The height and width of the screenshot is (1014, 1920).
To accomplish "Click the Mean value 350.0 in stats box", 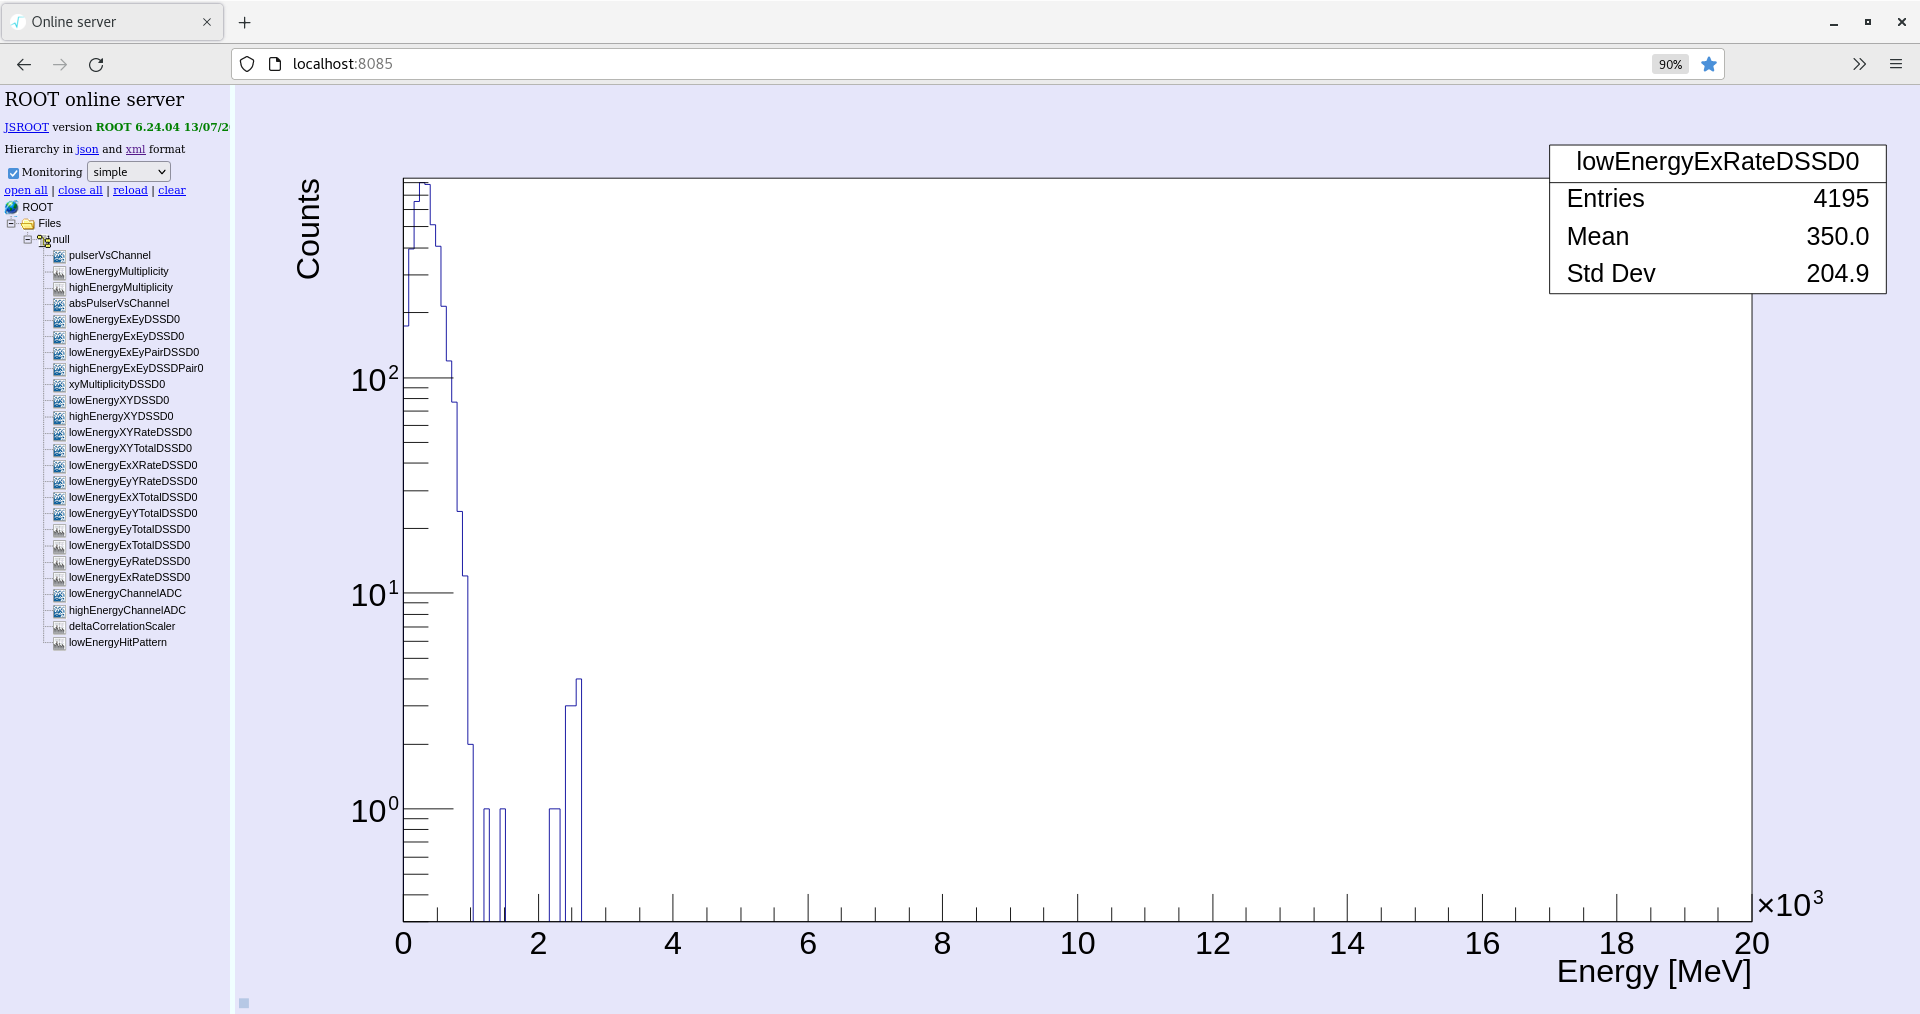I will (x=1837, y=237).
